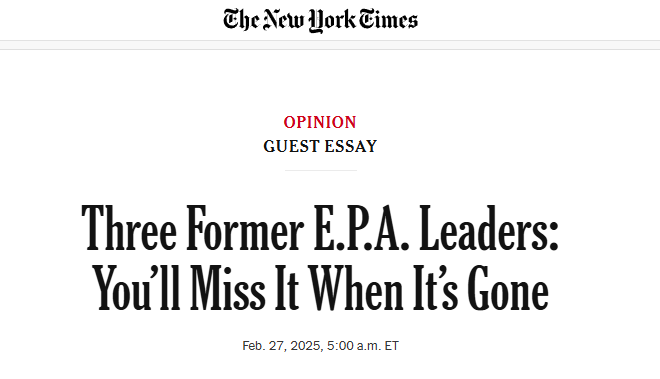The width and height of the screenshot is (660, 379).
Task: Click headline line "Three Former E.P.A. Leaders:"
Action: click(320, 229)
